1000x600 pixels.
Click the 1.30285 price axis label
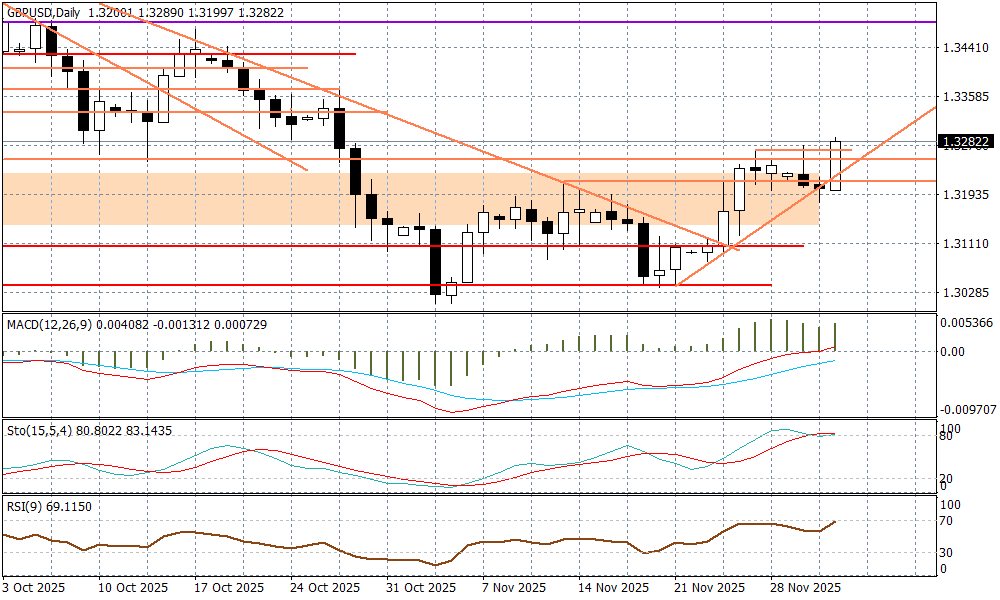pos(965,292)
